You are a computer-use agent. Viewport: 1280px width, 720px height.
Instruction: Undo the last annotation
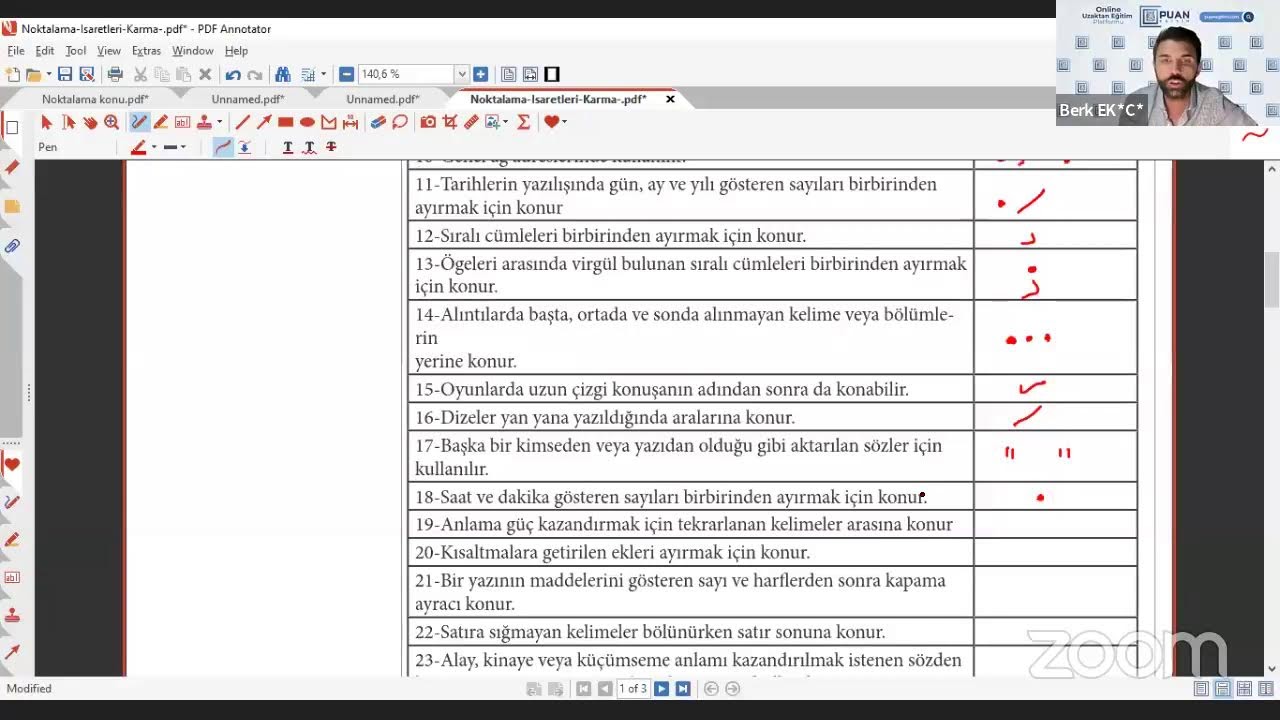(233, 74)
